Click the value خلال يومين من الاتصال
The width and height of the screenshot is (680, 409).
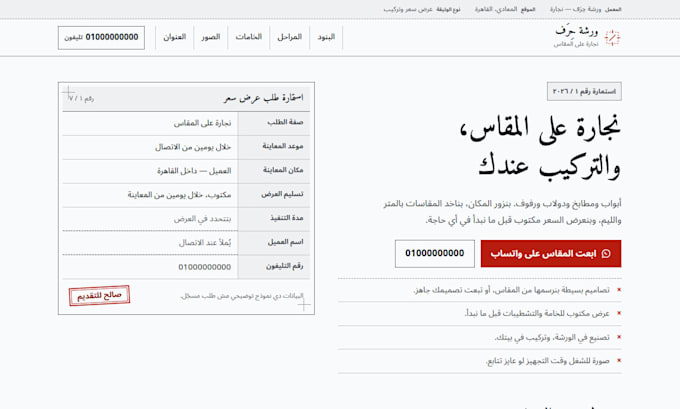[193, 147]
